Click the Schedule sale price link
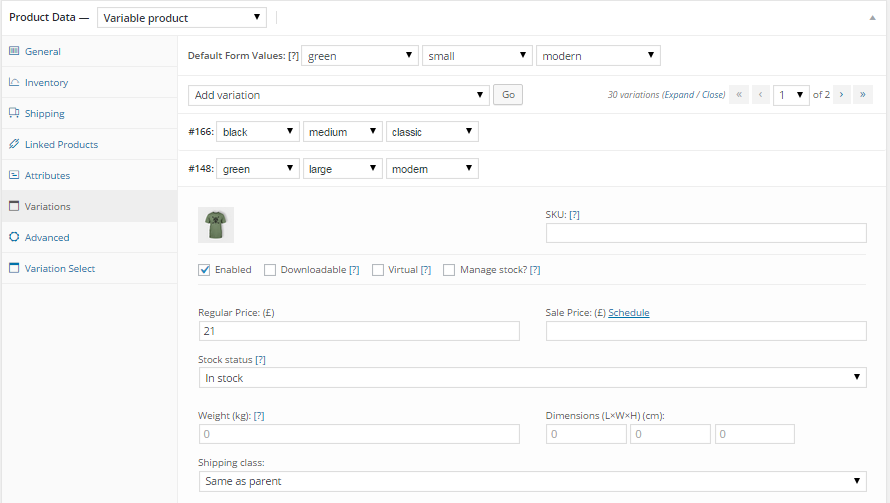 coord(628,312)
